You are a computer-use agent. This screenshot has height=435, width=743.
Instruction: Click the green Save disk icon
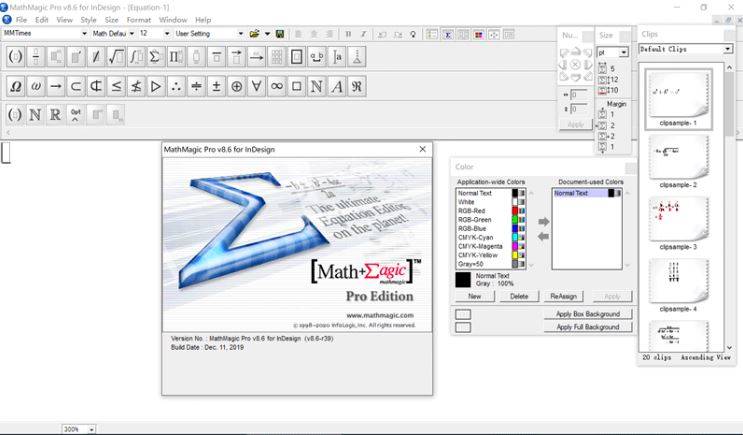[281, 33]
